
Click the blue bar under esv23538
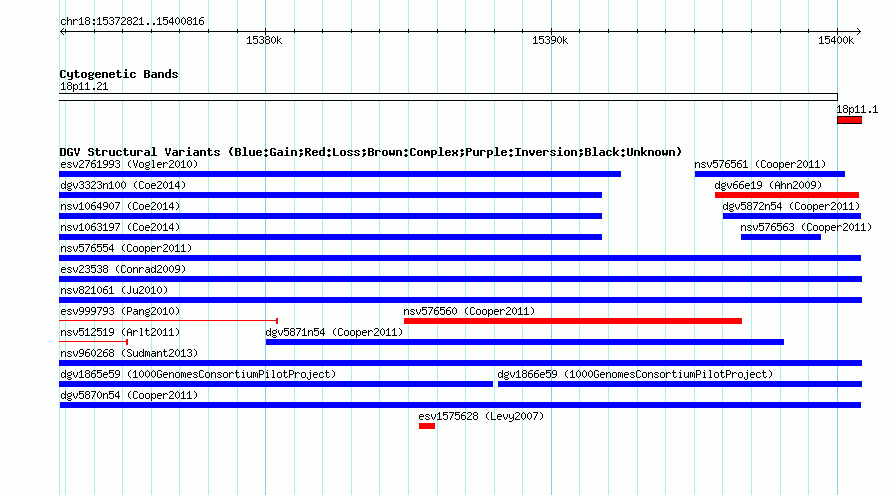tap(460, 279)
